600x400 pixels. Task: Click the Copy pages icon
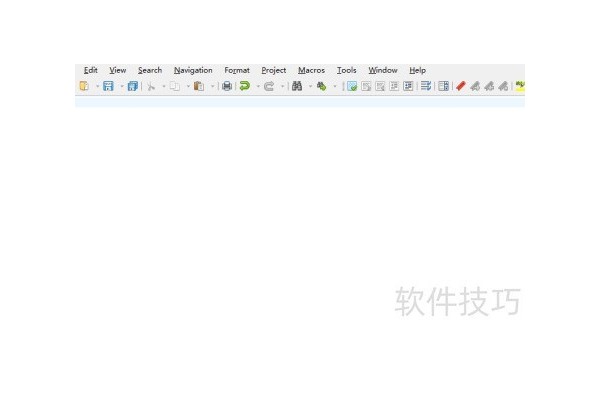pos(175,86)
